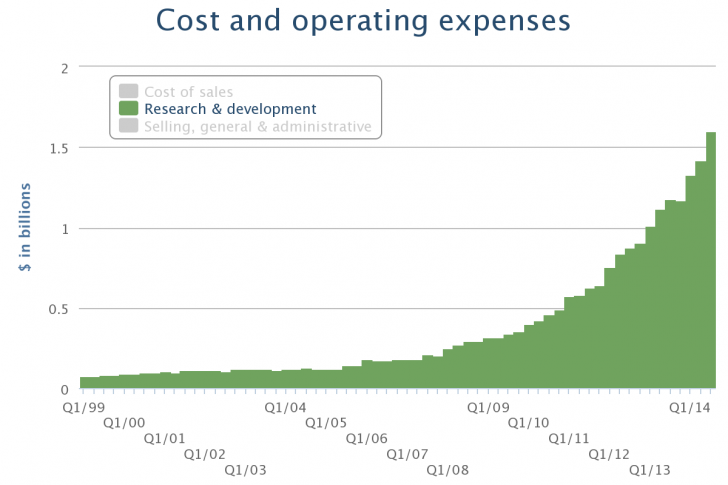The image size is (728, 485).
Task: Click the x-axis label Q1/05
Action: pyautogui.click(x=326, y=423)
